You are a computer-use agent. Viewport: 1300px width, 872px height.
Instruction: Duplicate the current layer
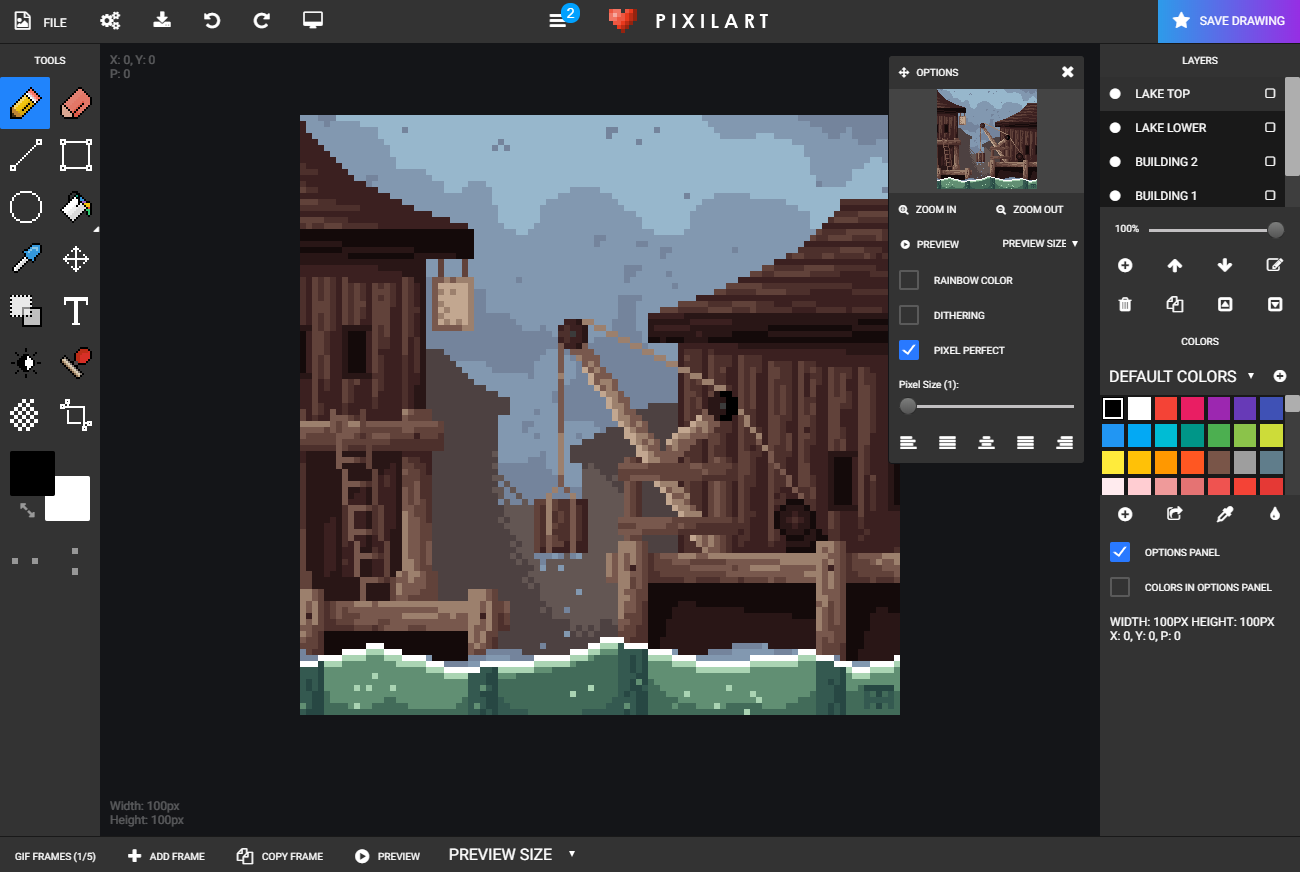point(1175,304)
